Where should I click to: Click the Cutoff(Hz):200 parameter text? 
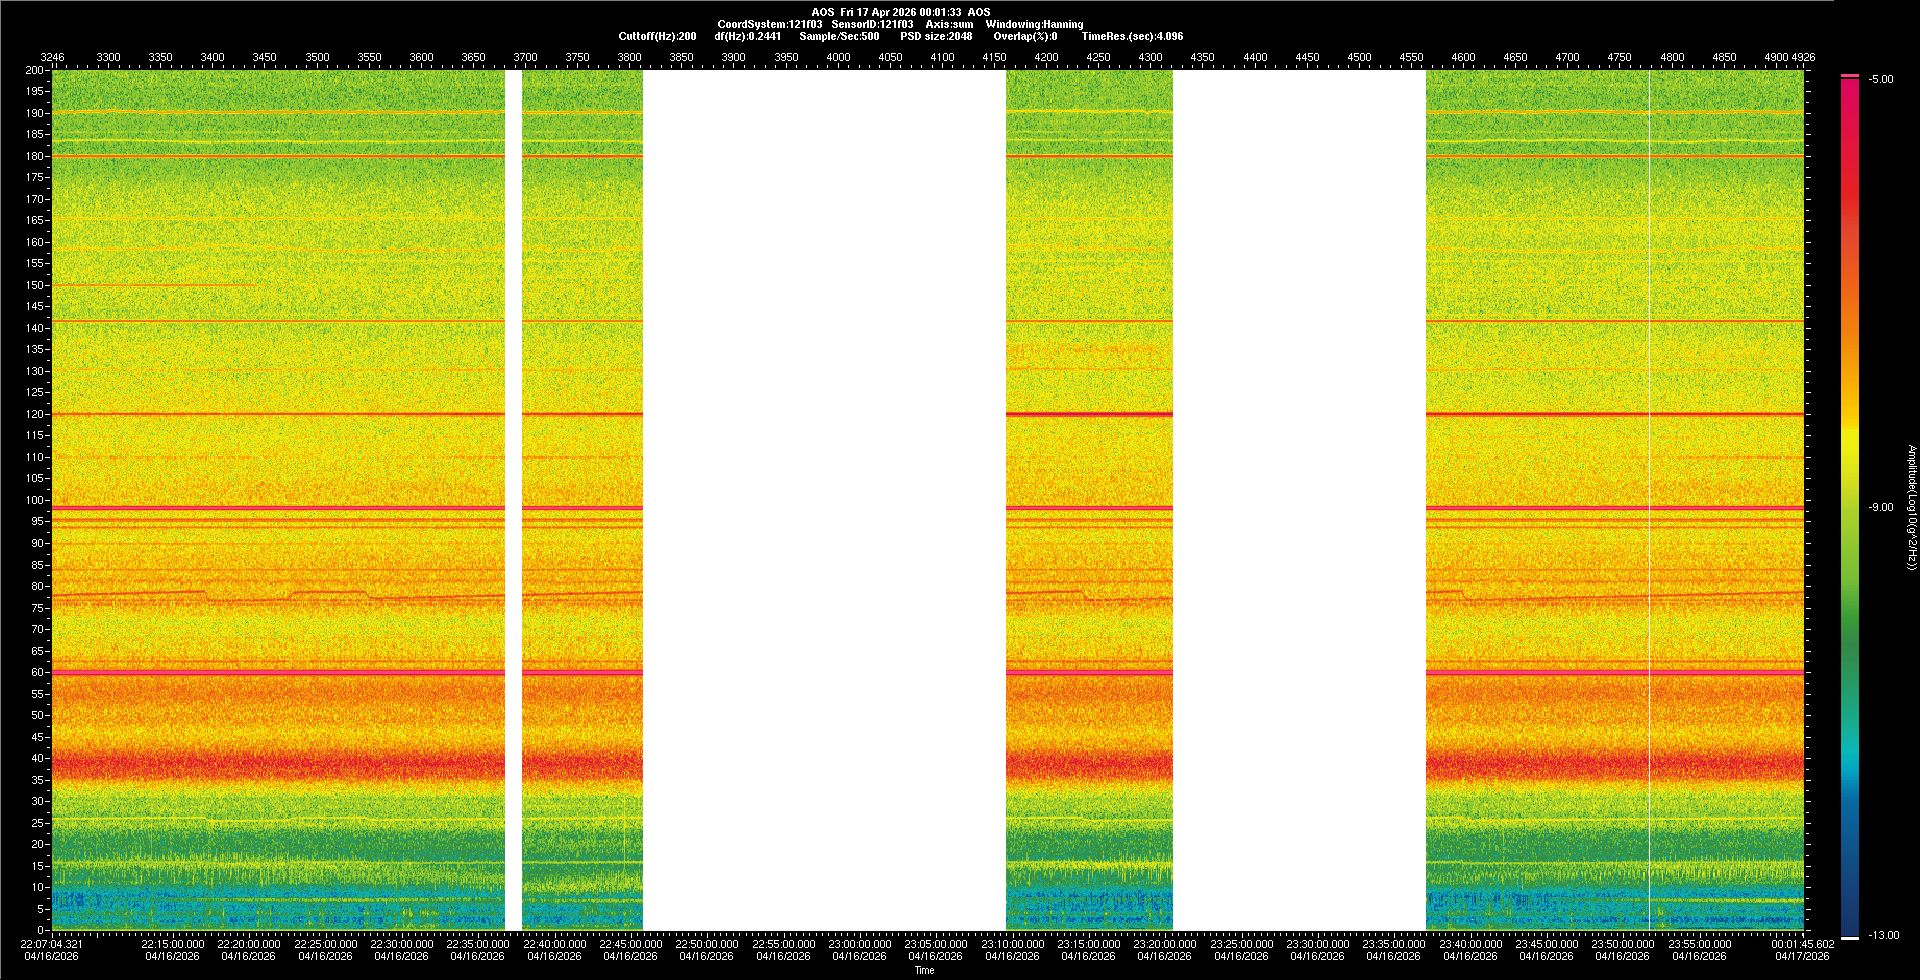tap(657, 36)
